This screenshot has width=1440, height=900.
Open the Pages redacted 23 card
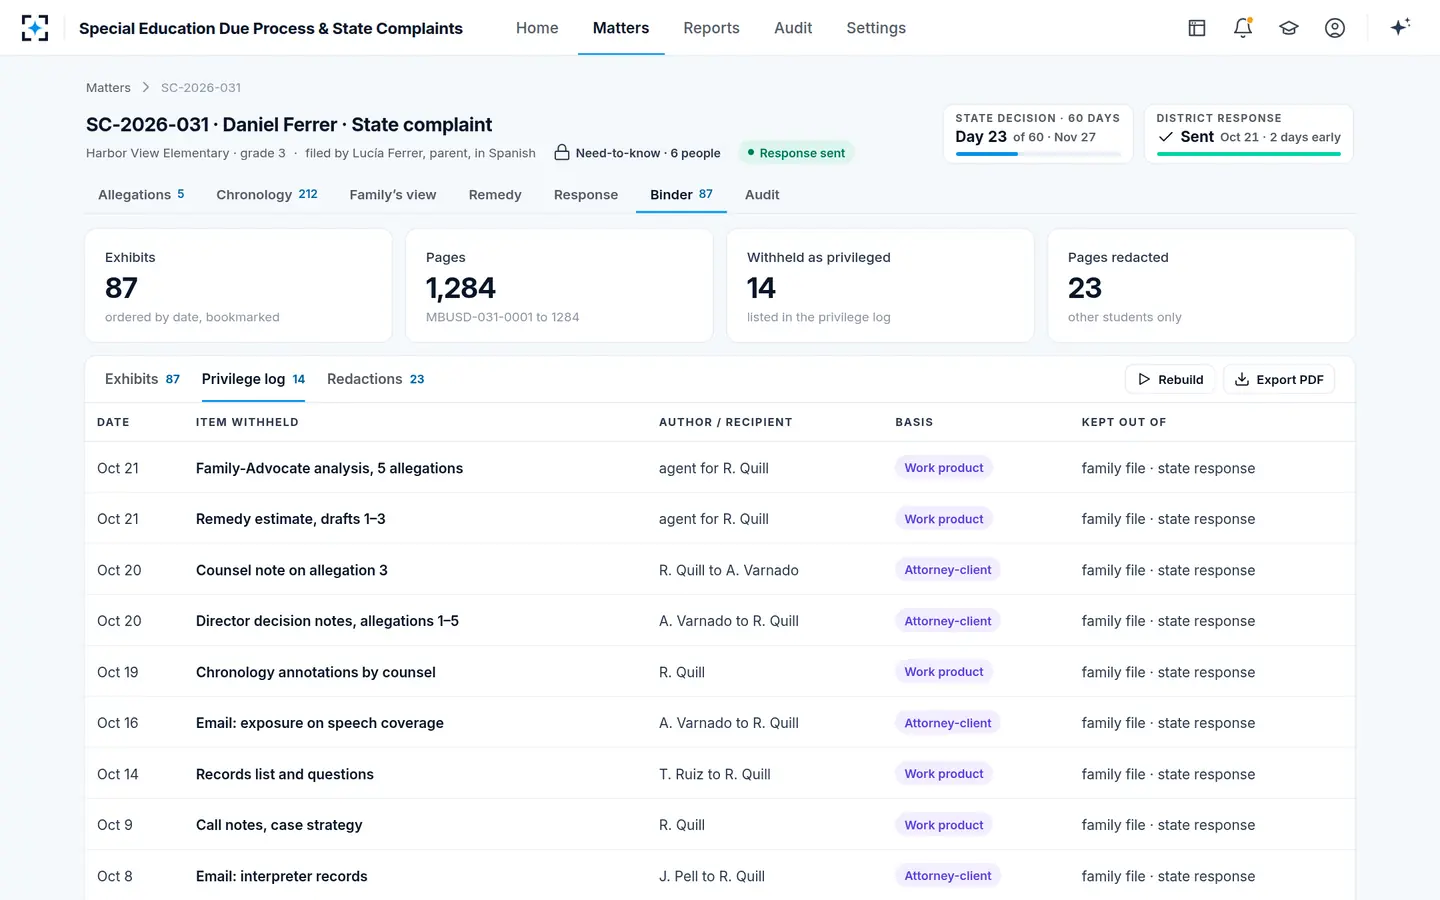1201,286
